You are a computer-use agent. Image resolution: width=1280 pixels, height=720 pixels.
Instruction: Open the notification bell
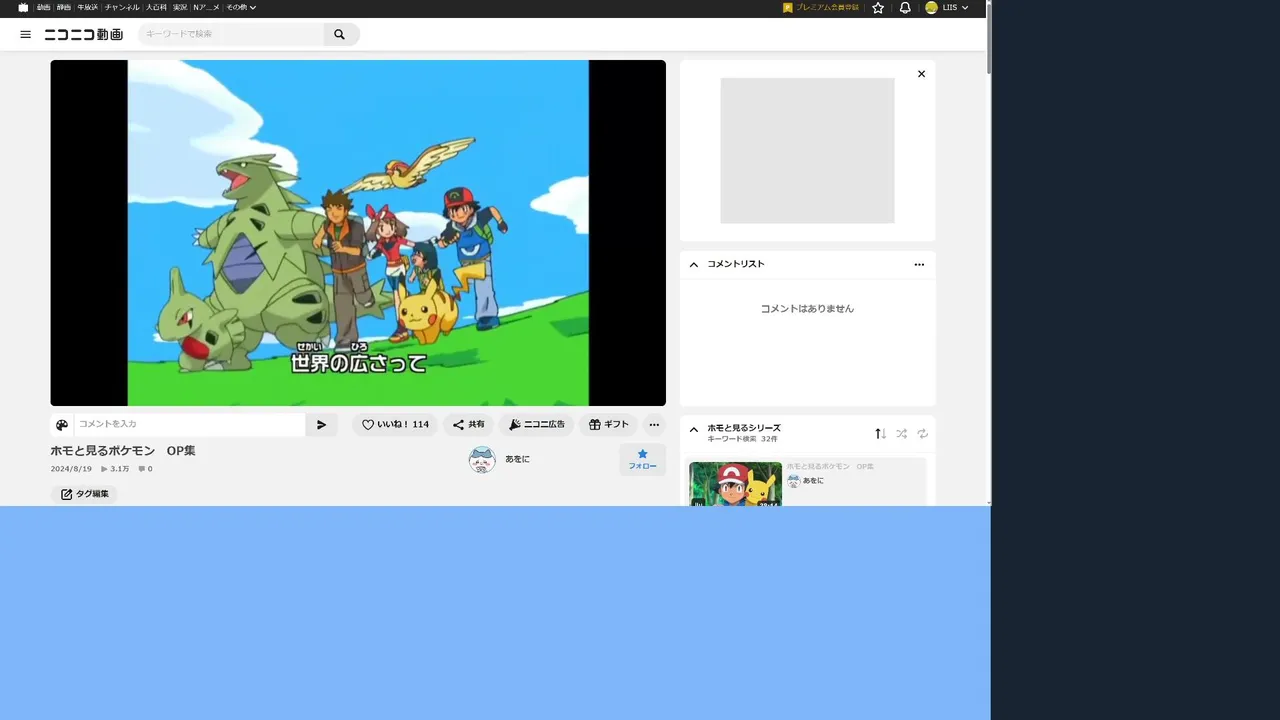[x=905, y=7]
